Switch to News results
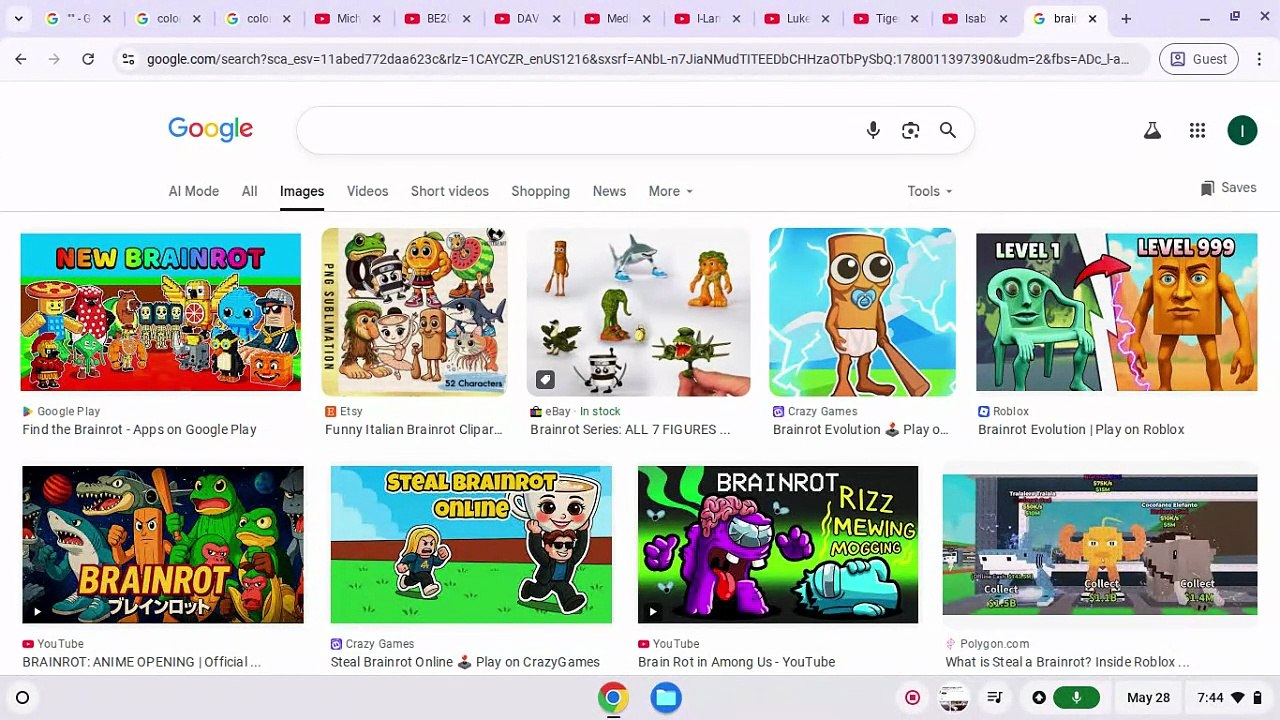This screenshot has width=1280, height=720. (x=609, y=191)
